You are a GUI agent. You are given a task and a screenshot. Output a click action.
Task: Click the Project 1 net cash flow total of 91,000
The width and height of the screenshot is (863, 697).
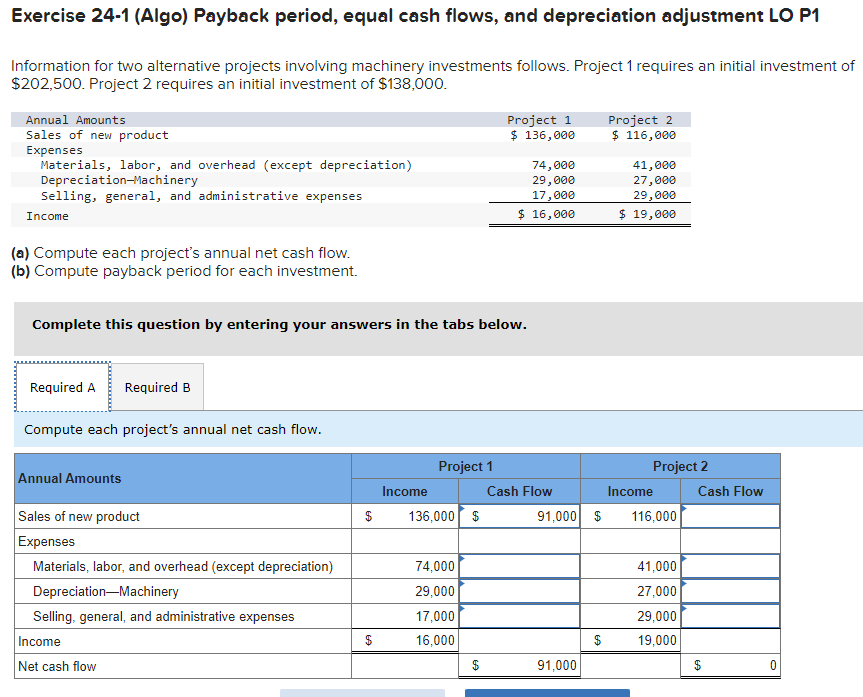click(519, 665)
